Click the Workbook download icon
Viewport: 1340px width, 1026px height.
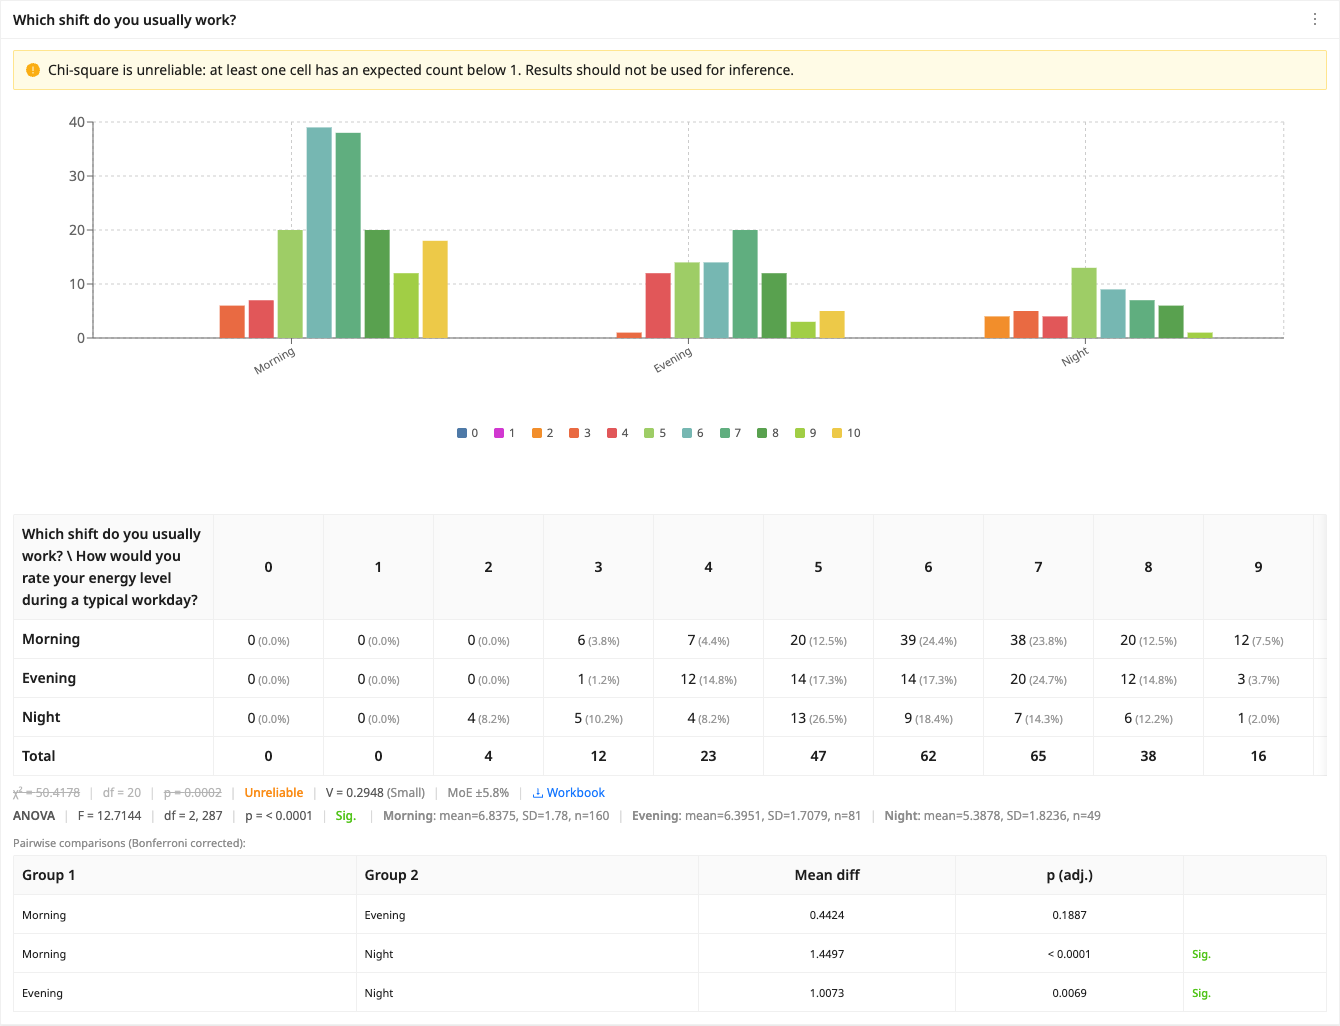537,793
